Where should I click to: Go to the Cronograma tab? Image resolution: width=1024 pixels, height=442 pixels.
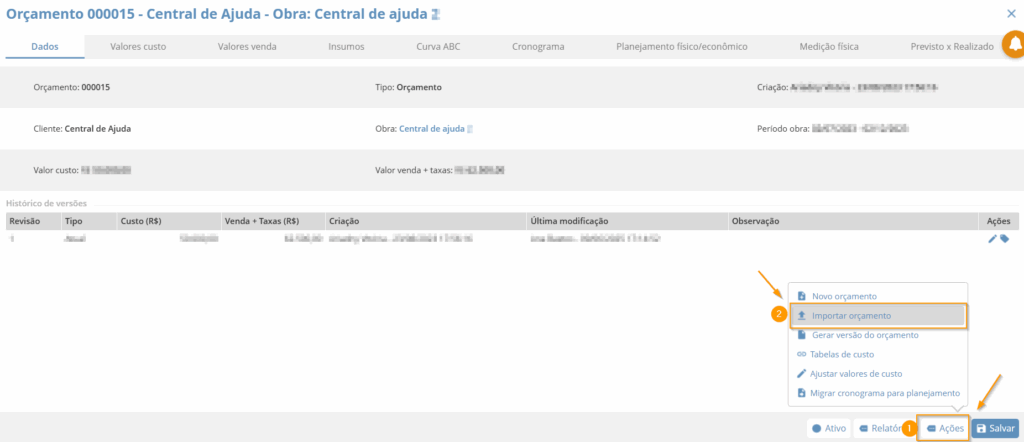point(538,46)
